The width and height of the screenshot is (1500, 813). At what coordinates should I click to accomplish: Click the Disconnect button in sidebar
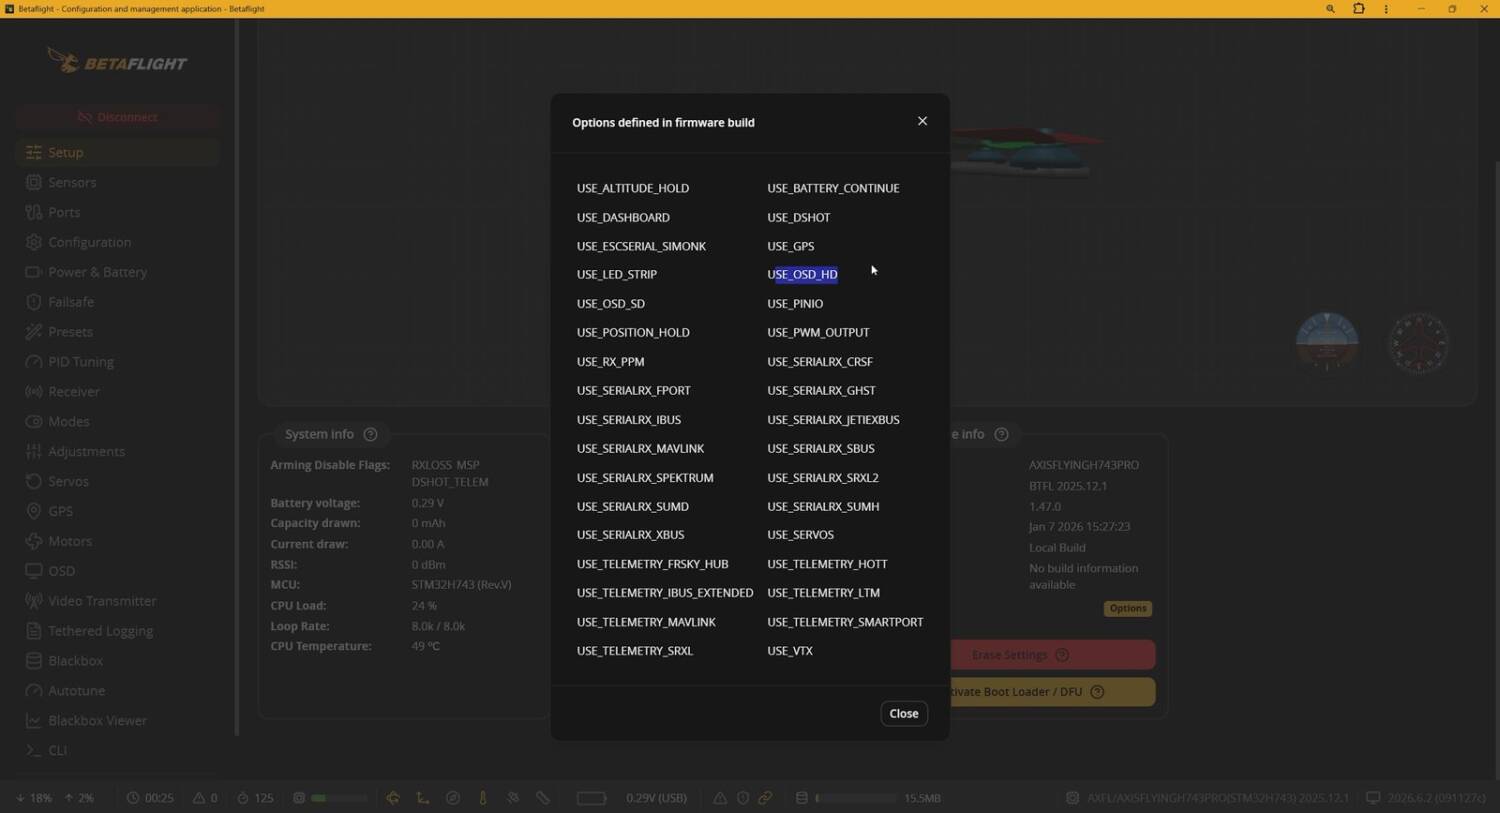tap(118, 117)
